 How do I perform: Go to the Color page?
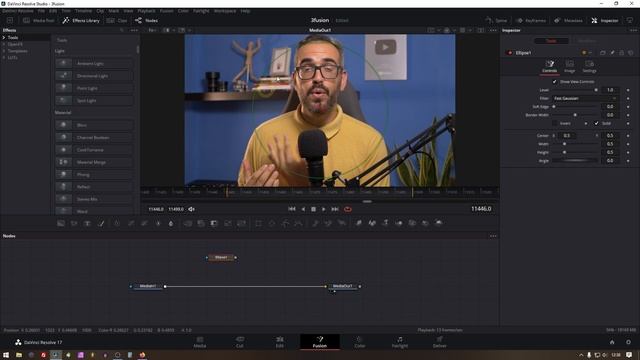click(360, 342)
